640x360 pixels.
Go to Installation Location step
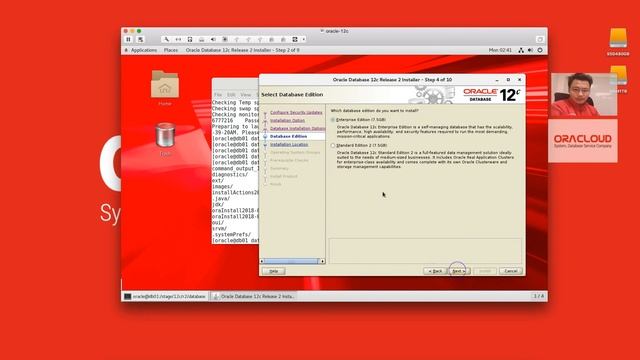(x=289, y=144)
